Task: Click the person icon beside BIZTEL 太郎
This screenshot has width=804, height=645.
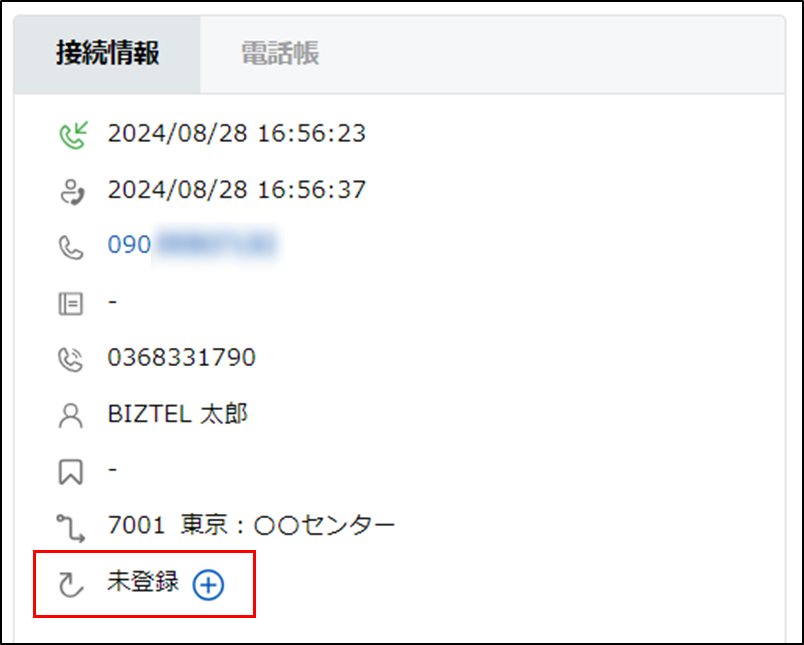Action: pyautogui.click(x=70, y=416)
